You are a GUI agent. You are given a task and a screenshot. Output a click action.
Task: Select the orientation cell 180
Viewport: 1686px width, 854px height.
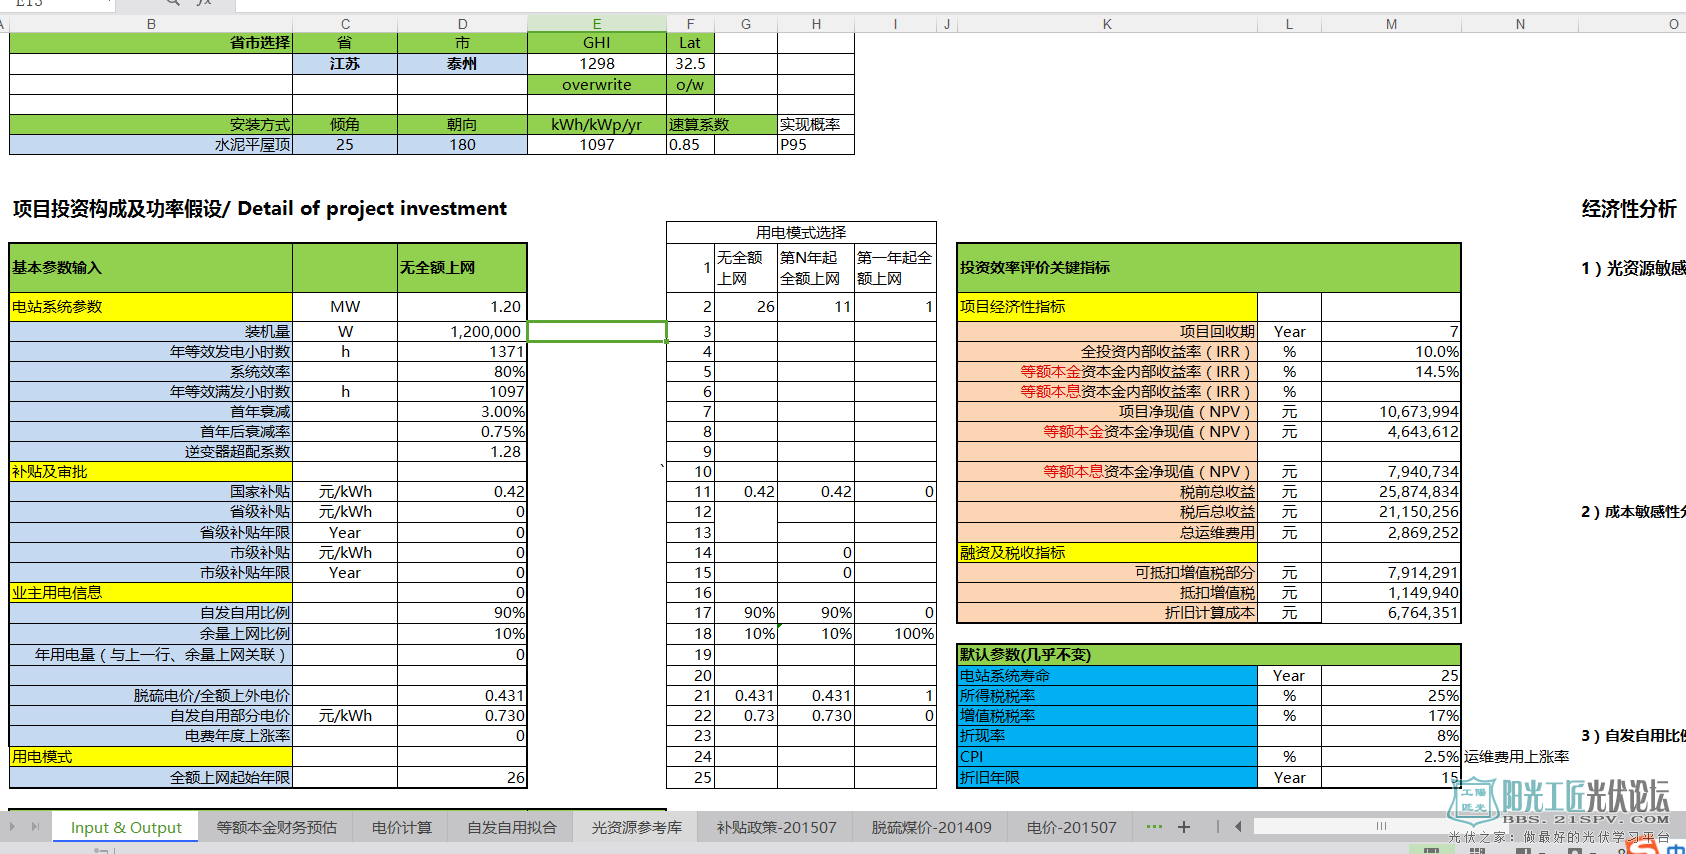(x=462, y=145)
